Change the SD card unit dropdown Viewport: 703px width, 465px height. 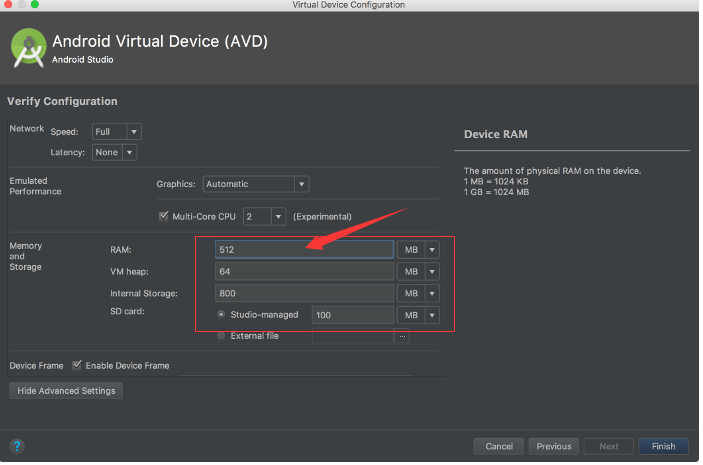[418, 315]
